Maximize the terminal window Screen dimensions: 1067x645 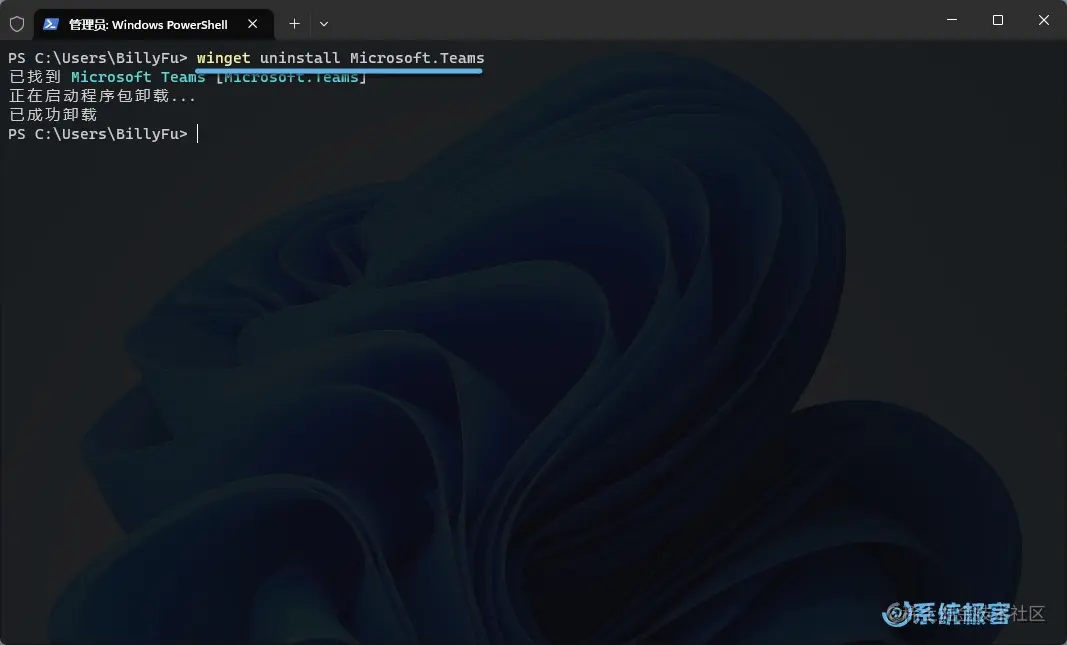click(998, 20)
